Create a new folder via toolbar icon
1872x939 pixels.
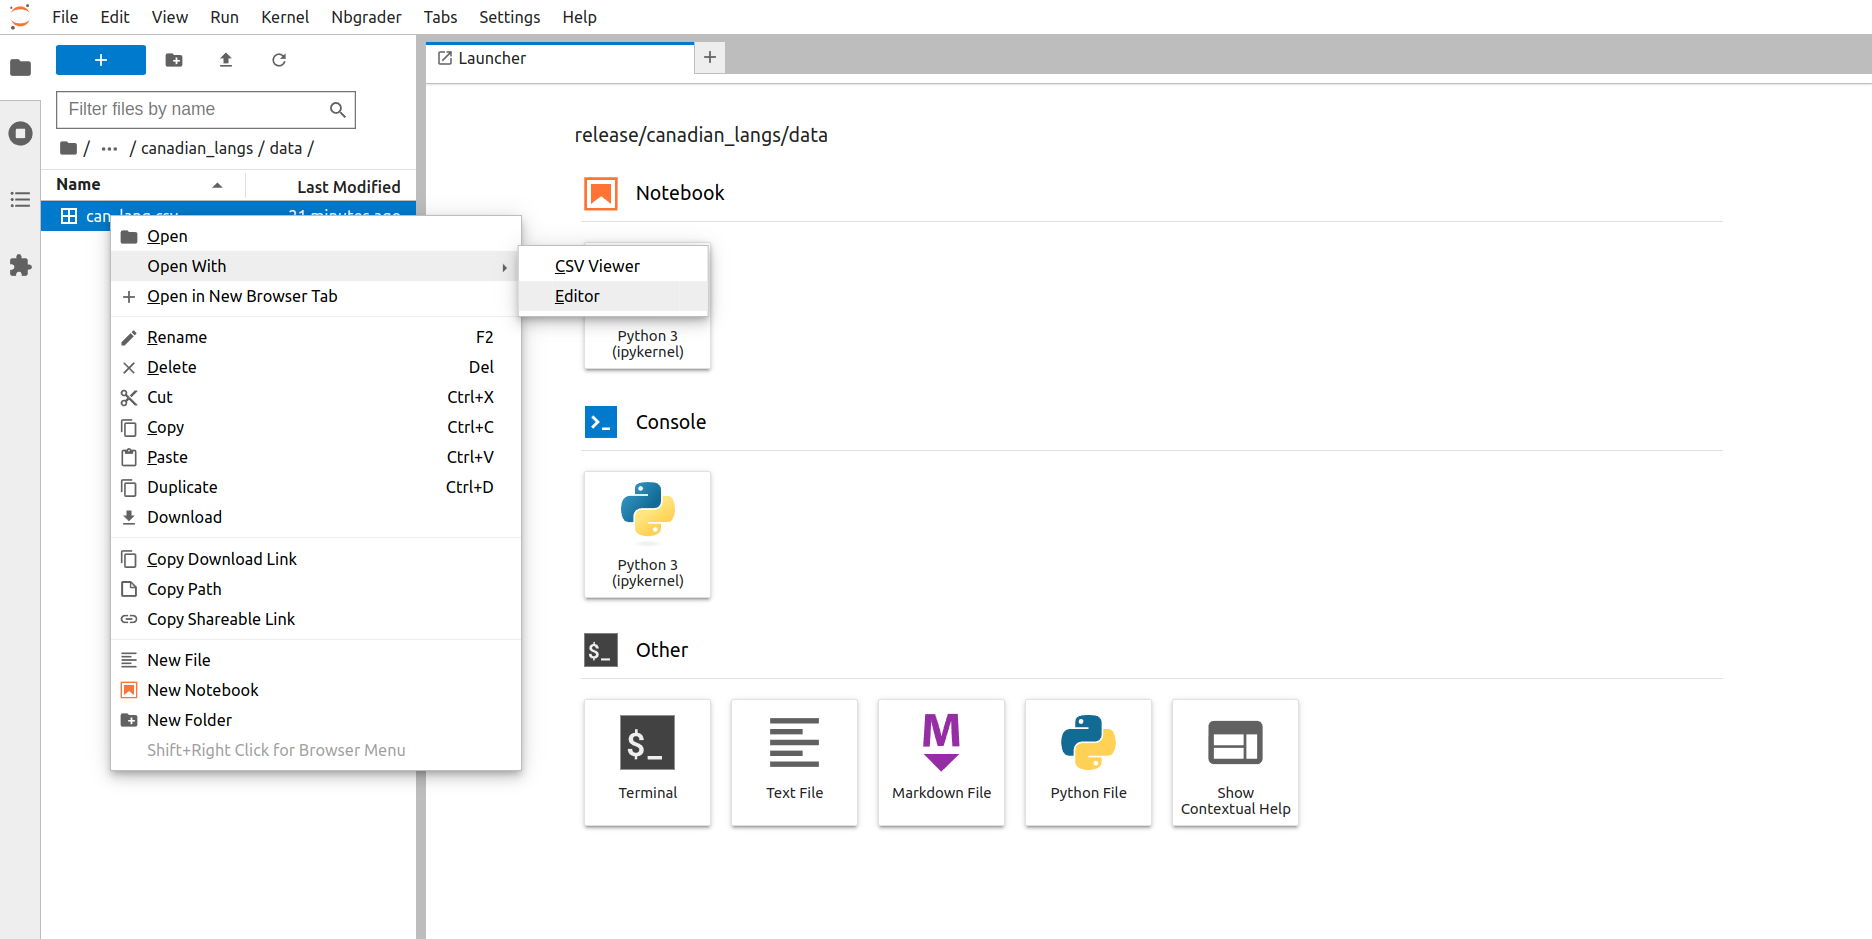tap(174, 60)
